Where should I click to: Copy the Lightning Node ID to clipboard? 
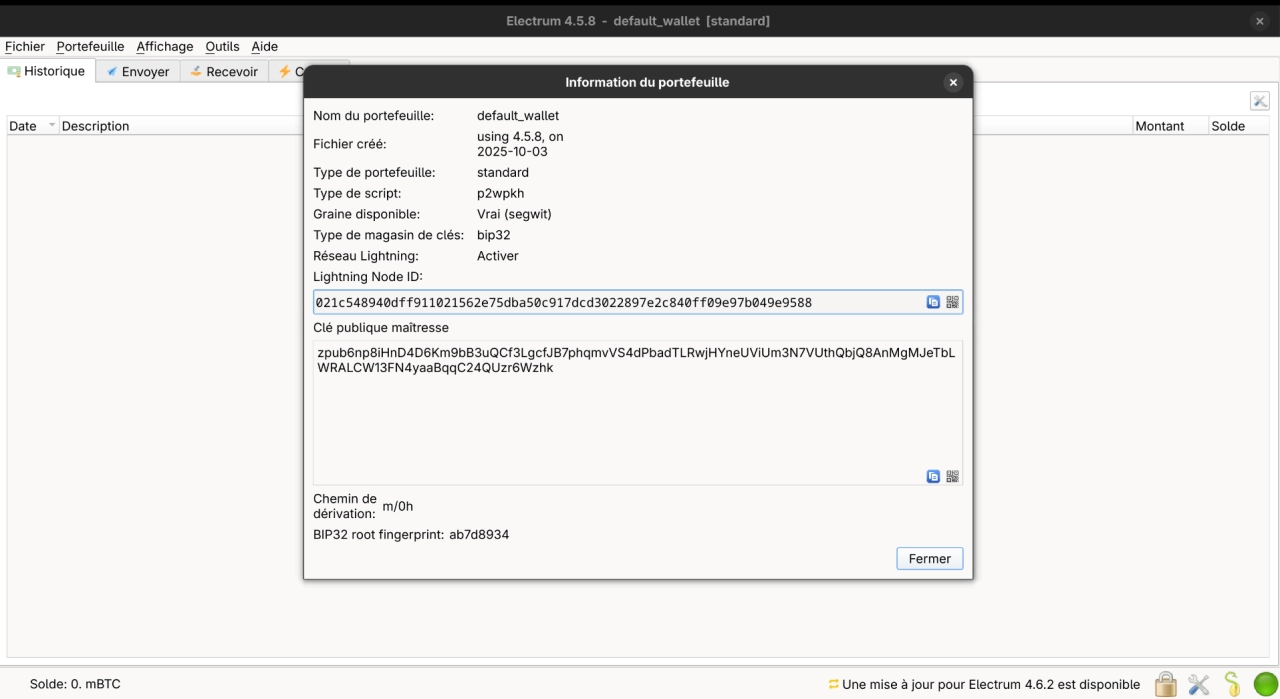pos(933,302)
